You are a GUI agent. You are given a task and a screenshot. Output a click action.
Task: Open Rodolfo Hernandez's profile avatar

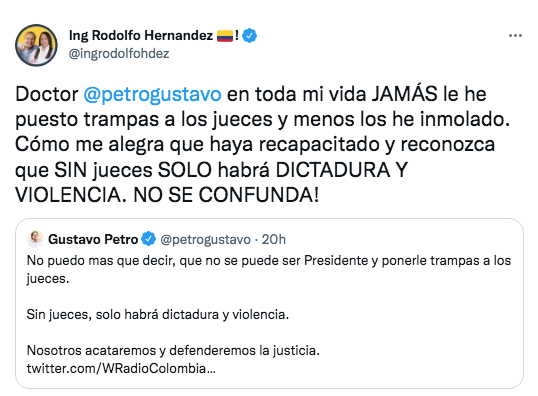coord(36,45)
